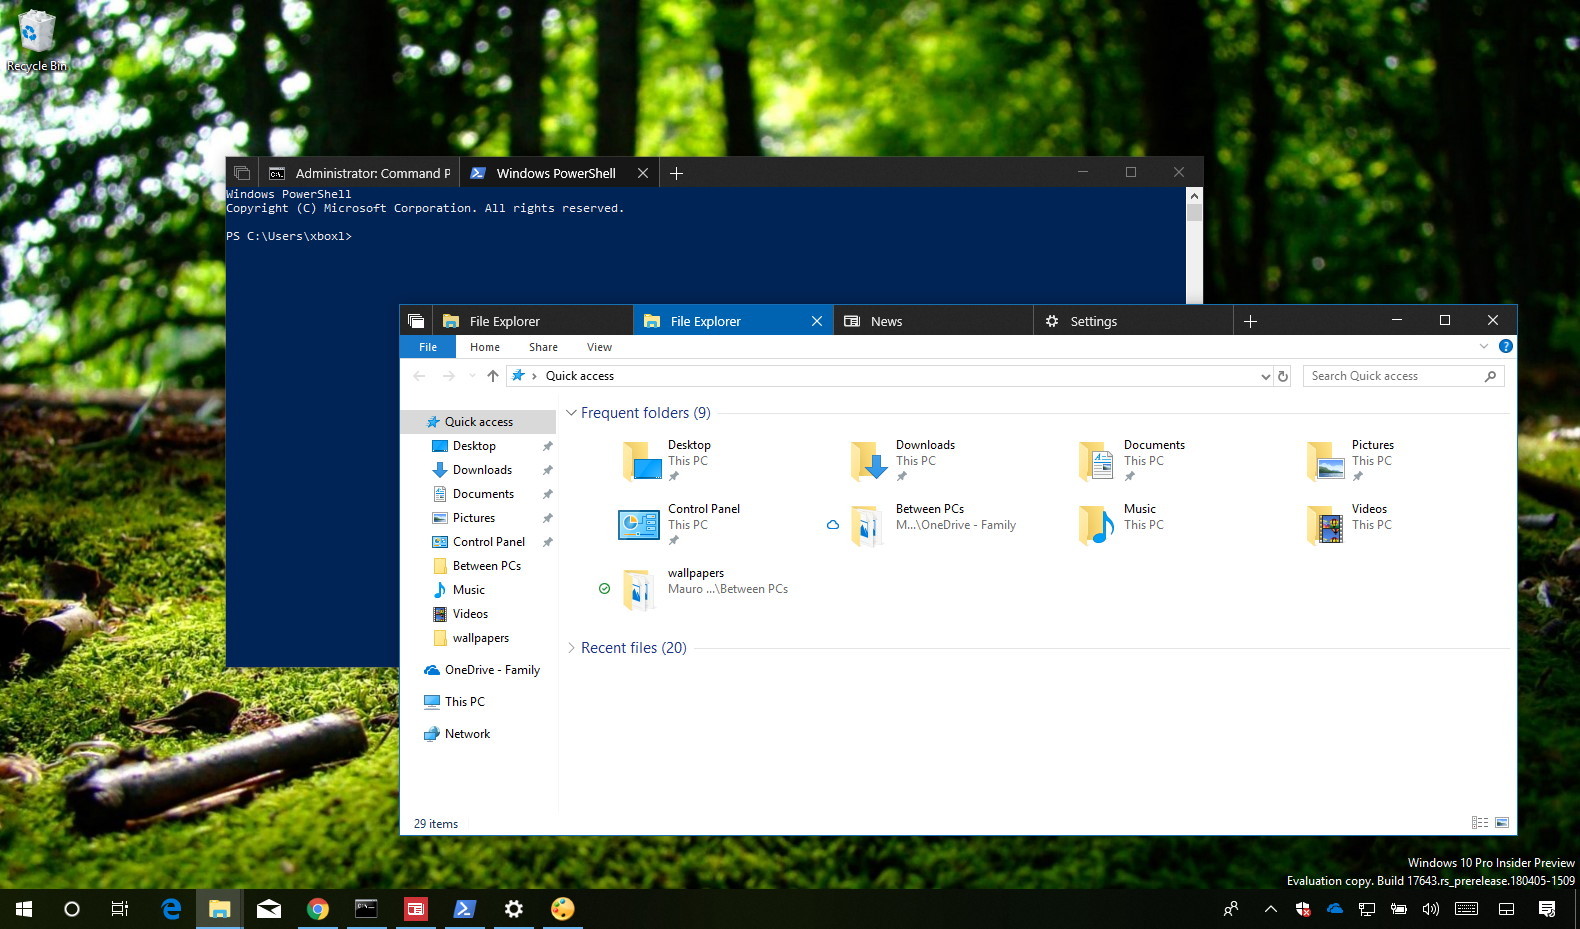This screenshot has width=1580, height=929.
Task: Expand the ribbon with chevron
Action: 1484,346
